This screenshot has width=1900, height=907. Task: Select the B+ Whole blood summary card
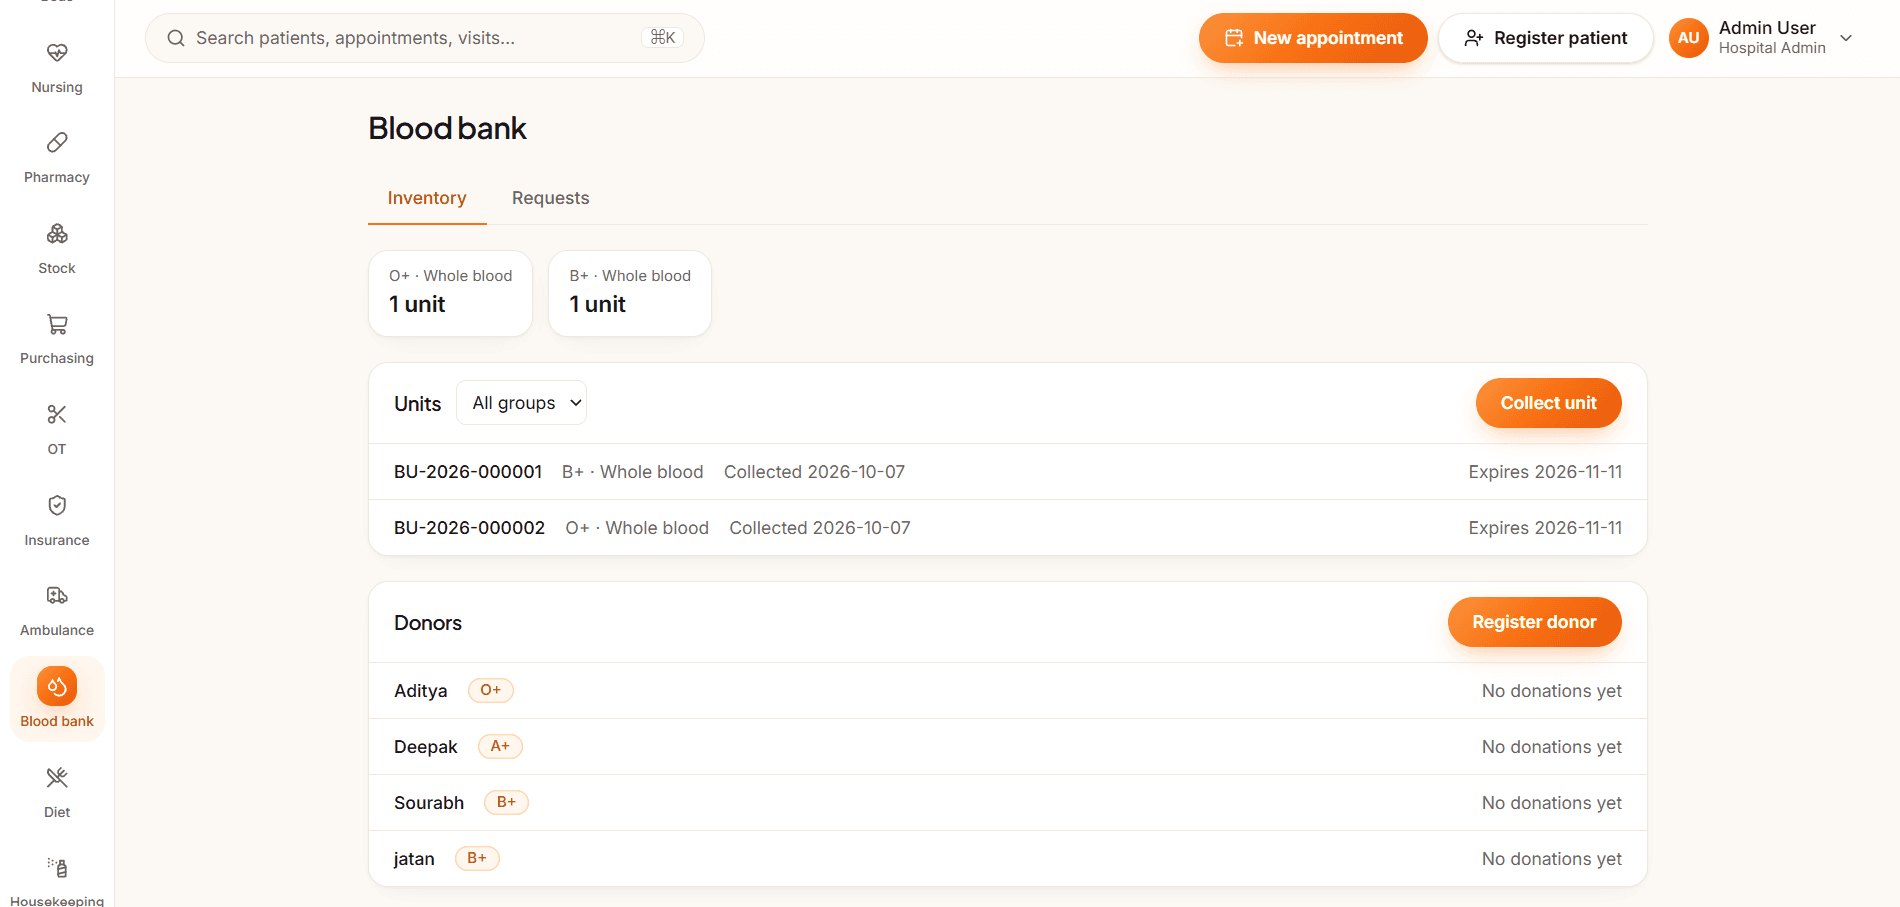point(630,293)
